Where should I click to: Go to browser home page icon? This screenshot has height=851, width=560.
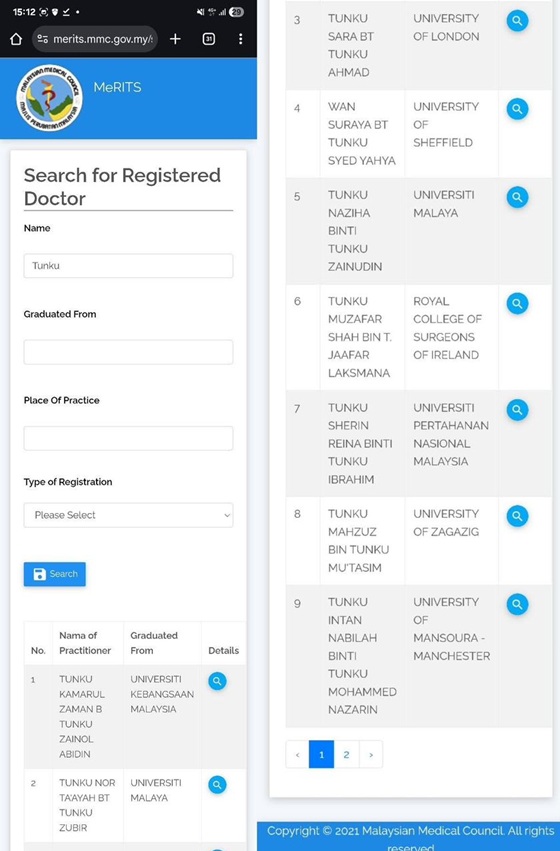[16, 39]
